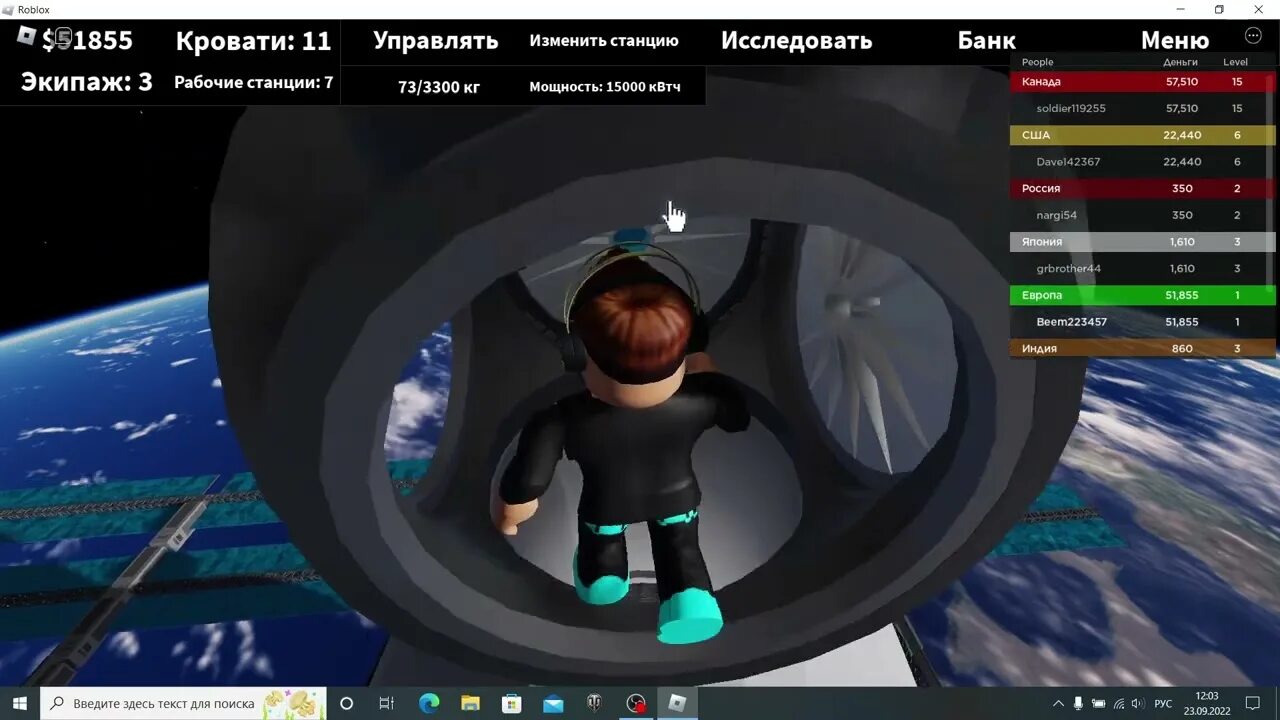Open File Explorer from the taskbar
Screen dimensions: 1280x720
470,703
